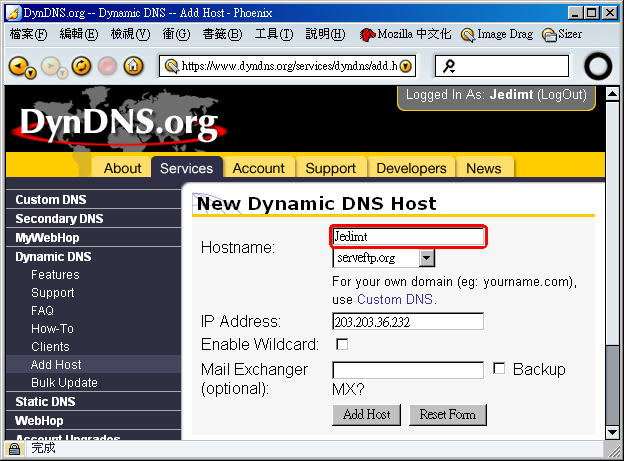Screen dimensions: 624x461
Task: Go to the Home page icon
Action: pos(134,66)
